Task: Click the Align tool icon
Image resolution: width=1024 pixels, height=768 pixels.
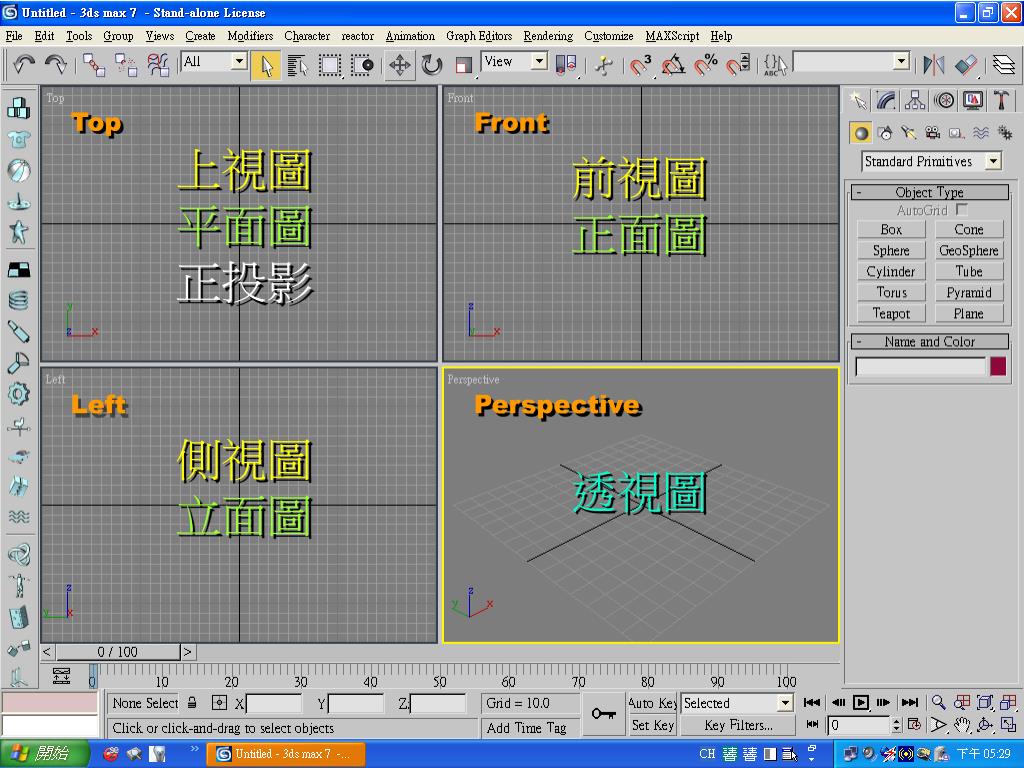Action: (x=966, y=65)
